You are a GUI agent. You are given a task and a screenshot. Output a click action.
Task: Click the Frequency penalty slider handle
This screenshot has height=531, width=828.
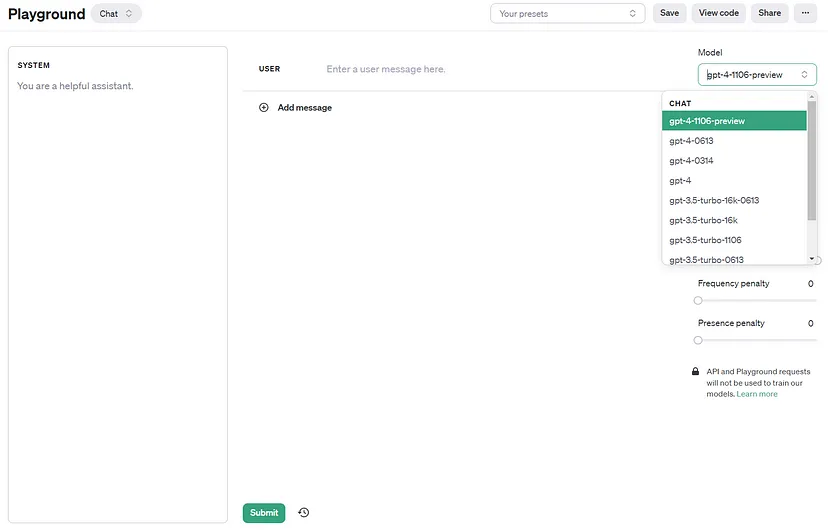[x=698, y=300]
